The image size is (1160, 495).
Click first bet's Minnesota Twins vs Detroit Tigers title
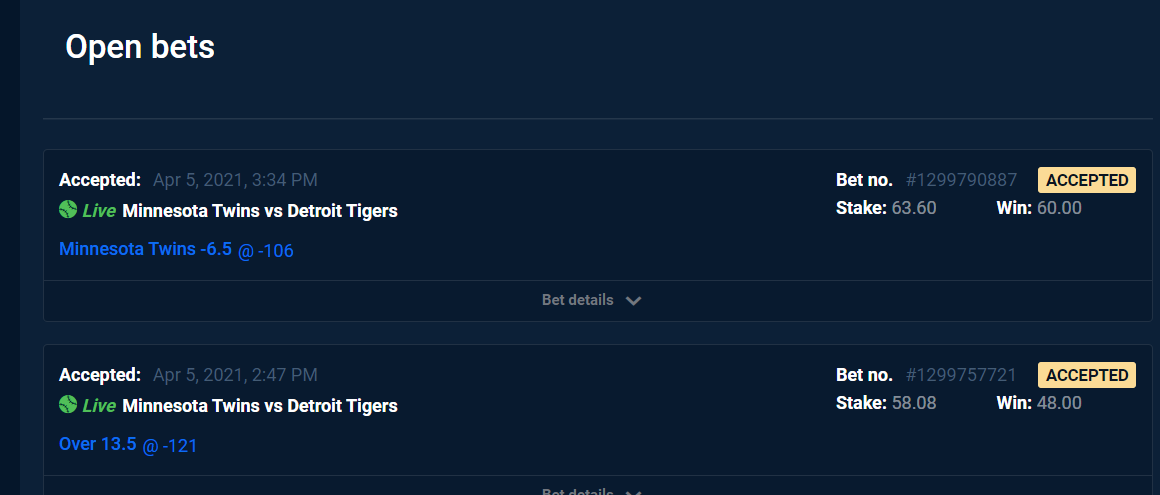point(260,211)
